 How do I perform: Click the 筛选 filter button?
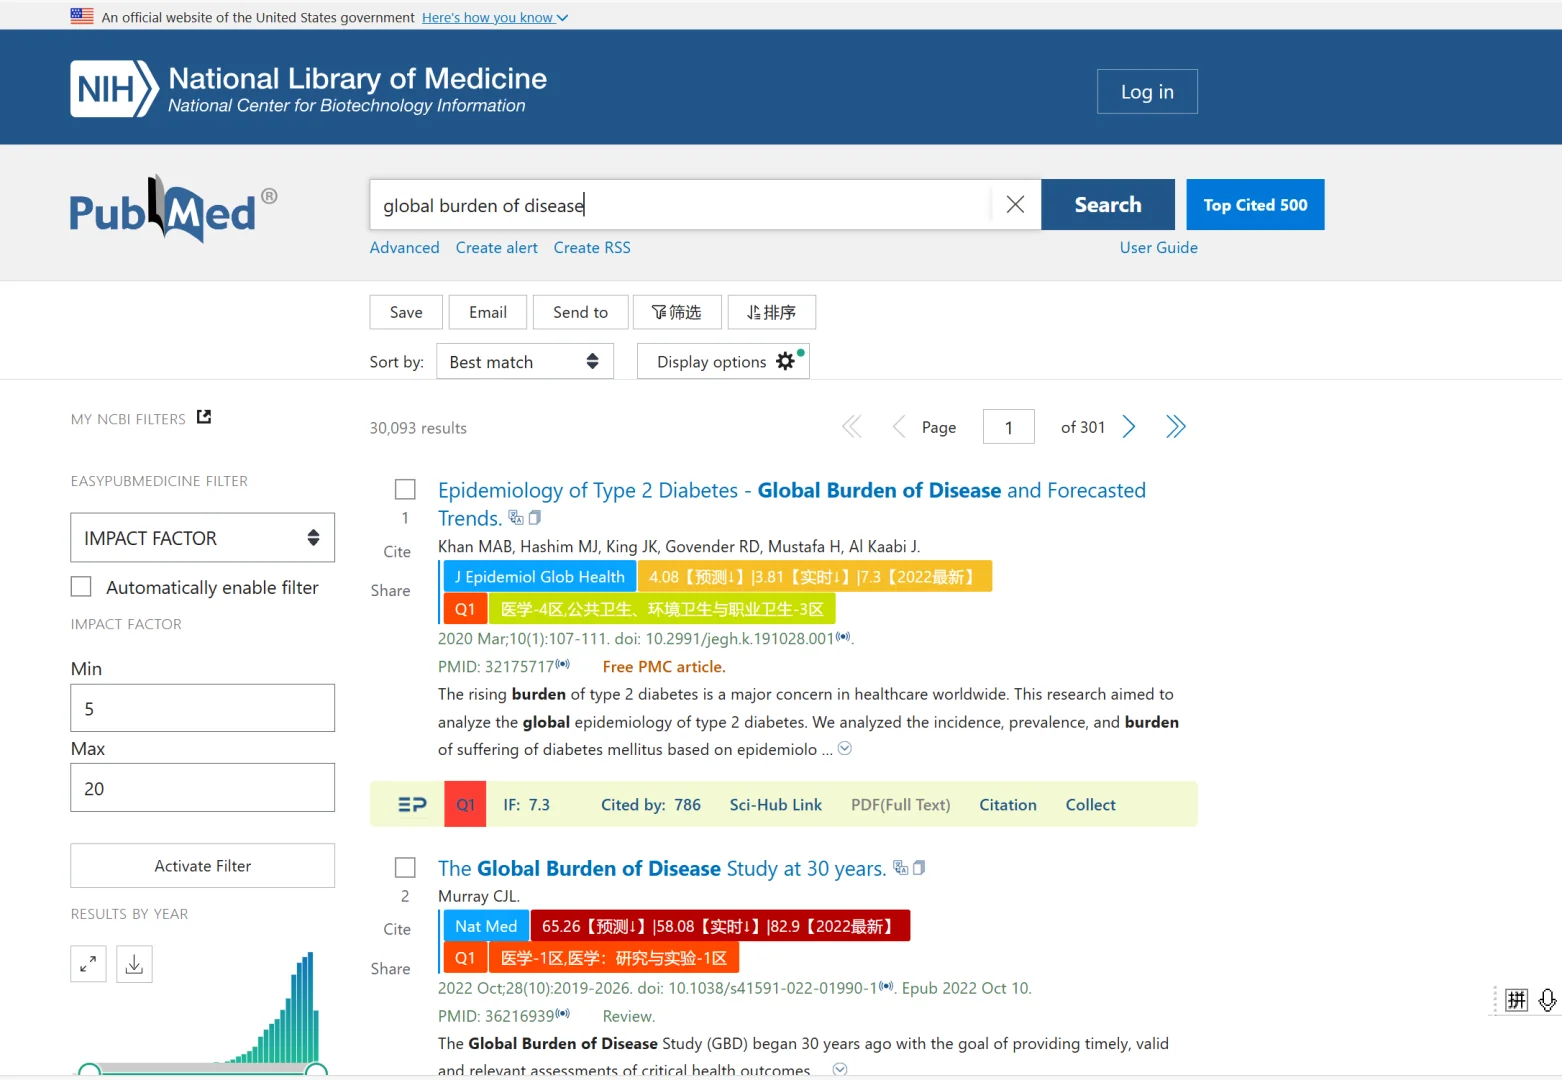677,312
